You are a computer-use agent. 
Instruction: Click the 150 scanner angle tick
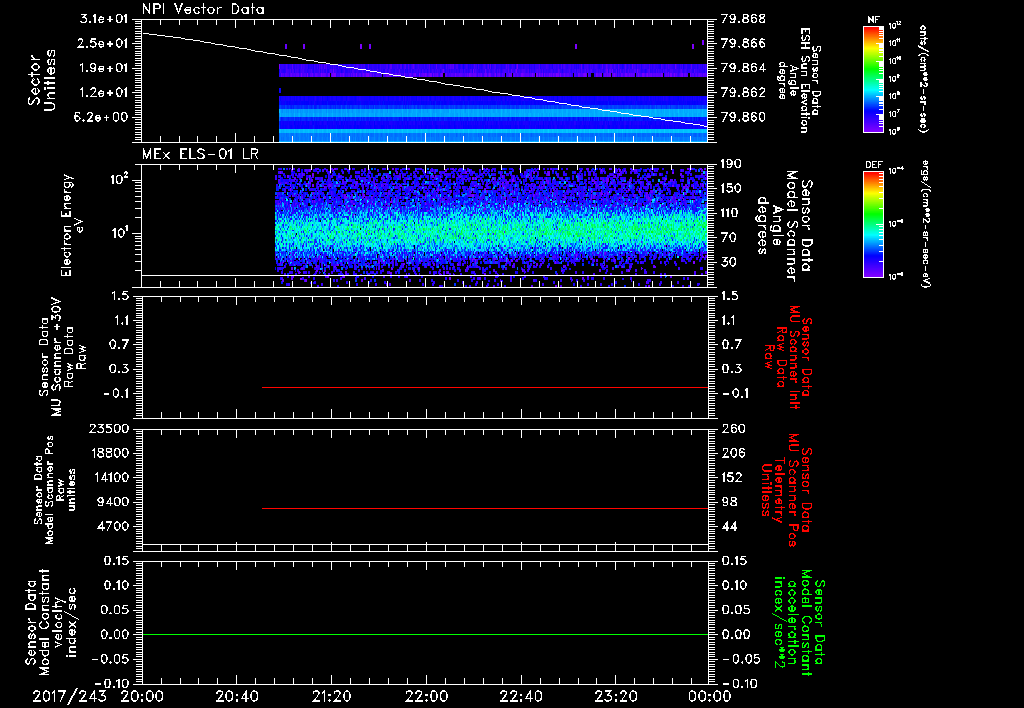tap(732, 189)
